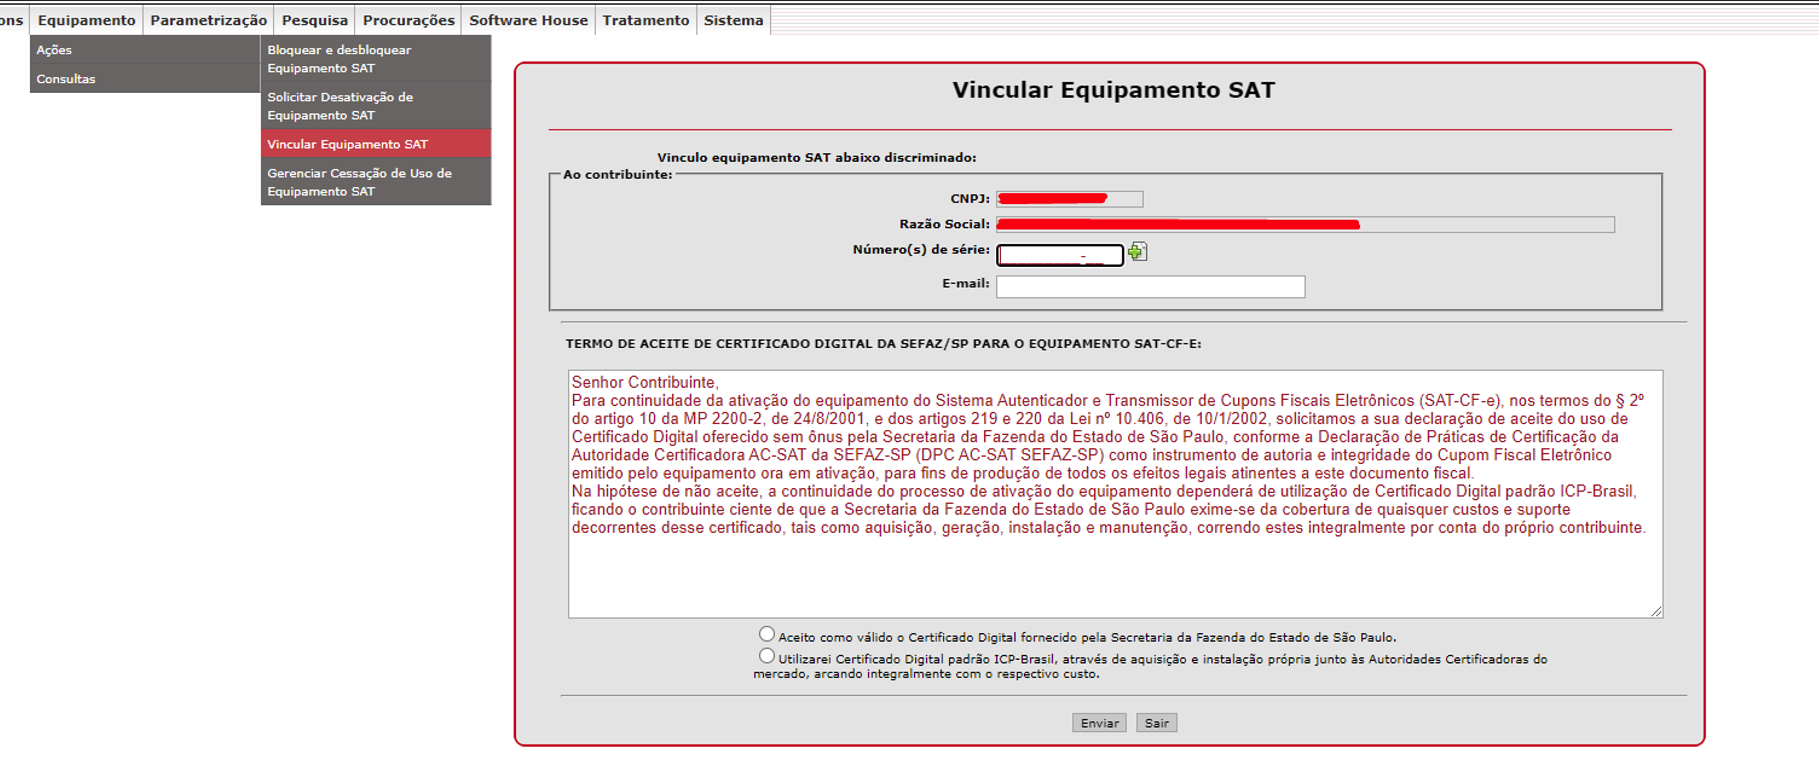
Task: Click the Vincular Equipamento SAT page title
Action: tap(1113, 90)
